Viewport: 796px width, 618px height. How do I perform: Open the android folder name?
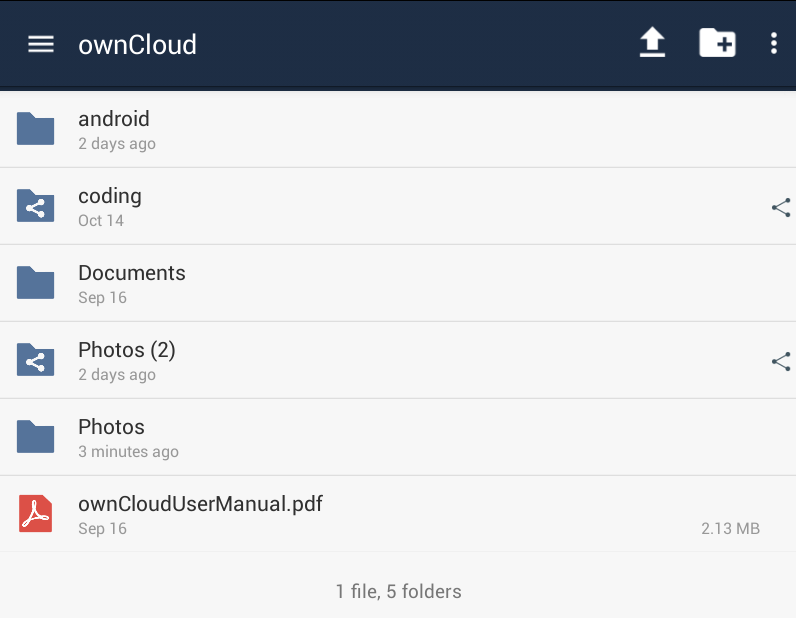114,119
